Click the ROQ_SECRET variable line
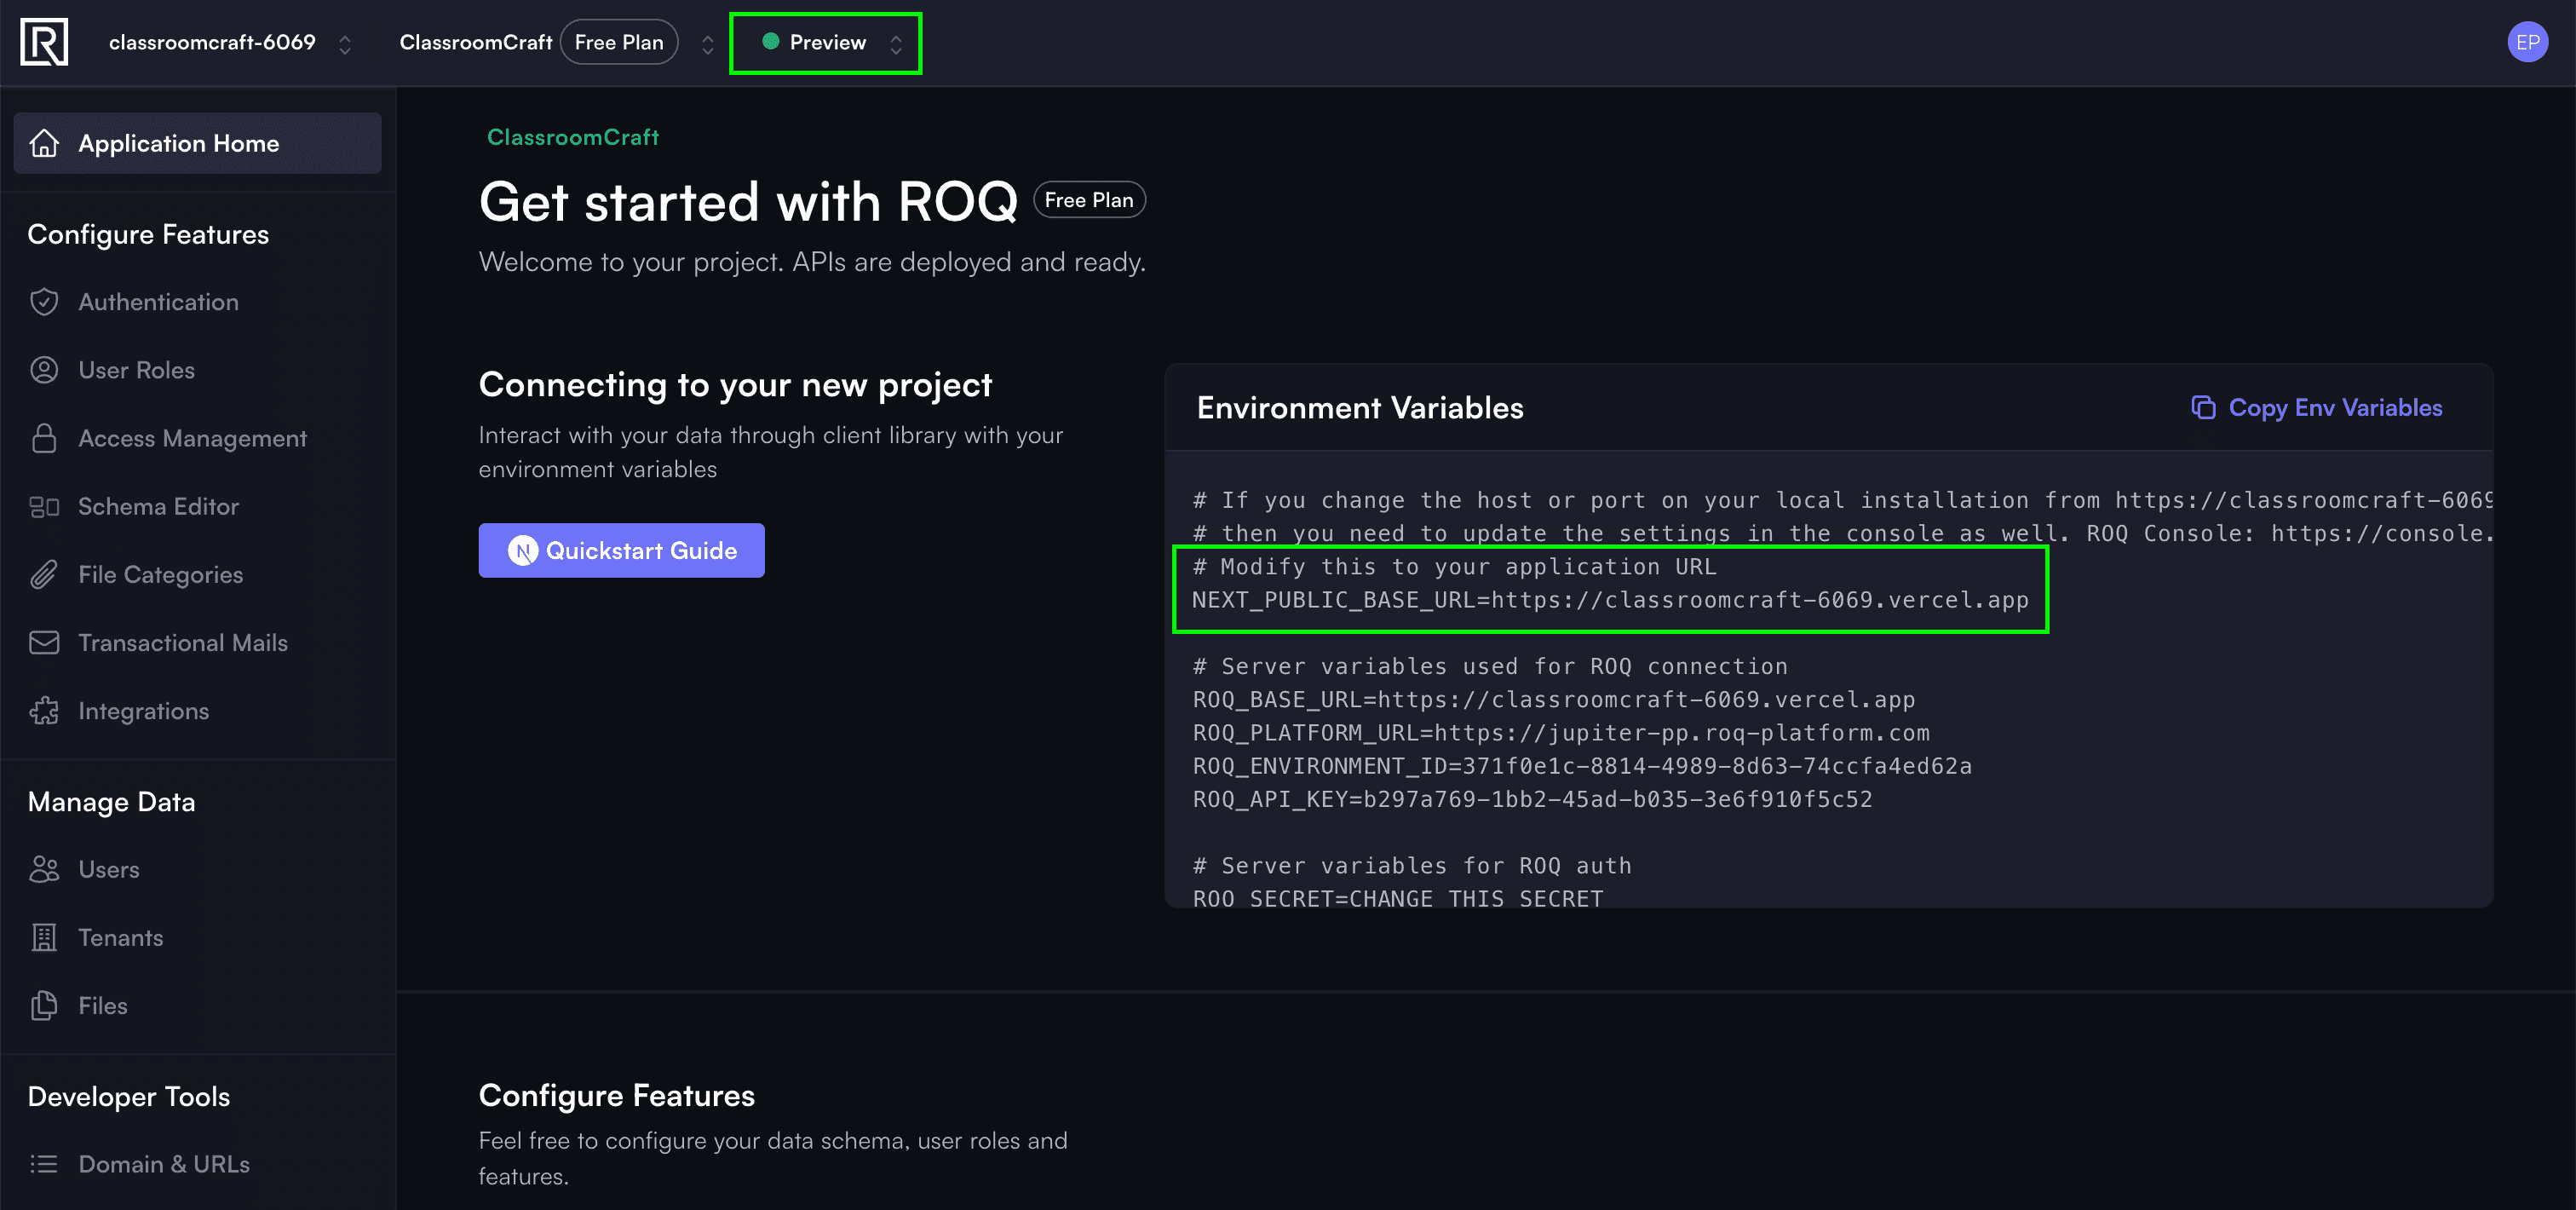 tap(1398, 898)
